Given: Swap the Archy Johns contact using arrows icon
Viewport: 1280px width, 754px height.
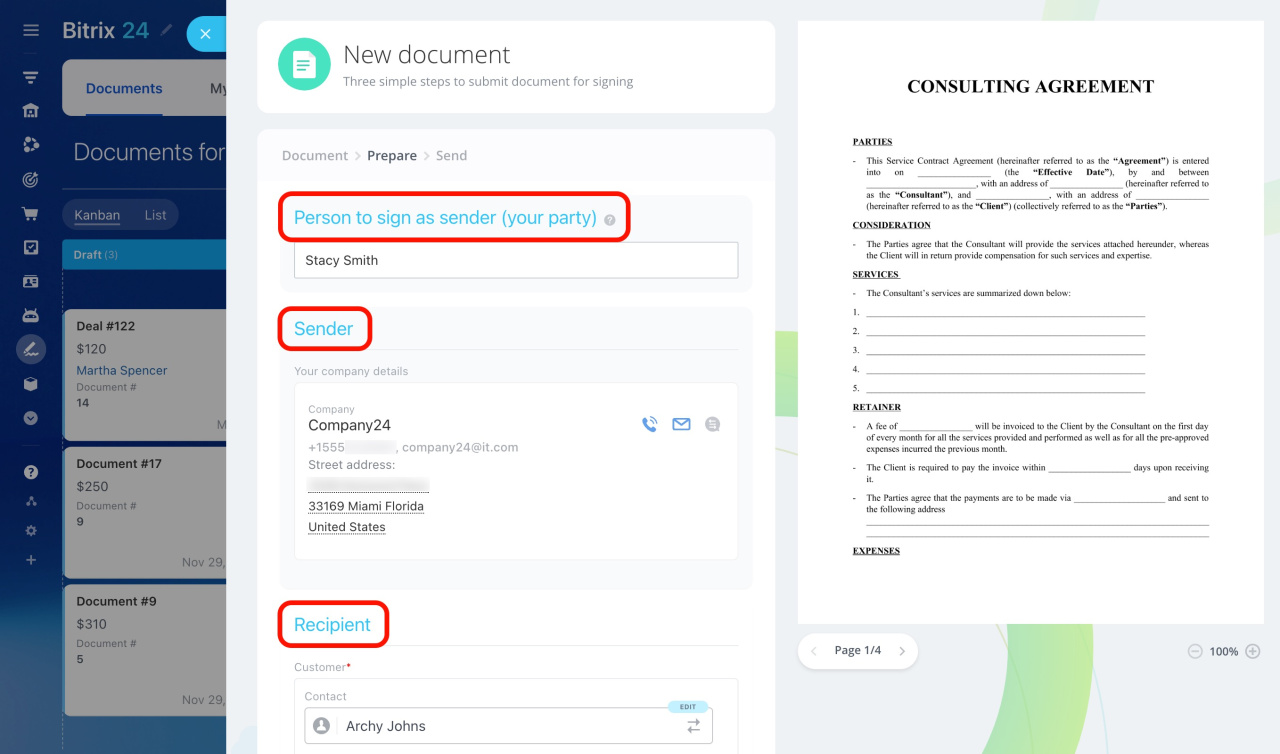Looking at the screenshot, I should click(693, 727).
